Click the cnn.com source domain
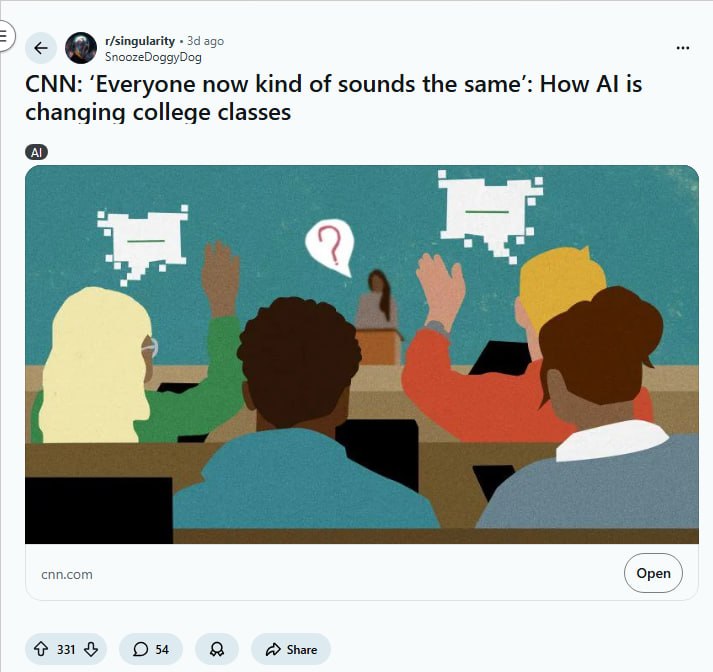 [x=67, y=574]
